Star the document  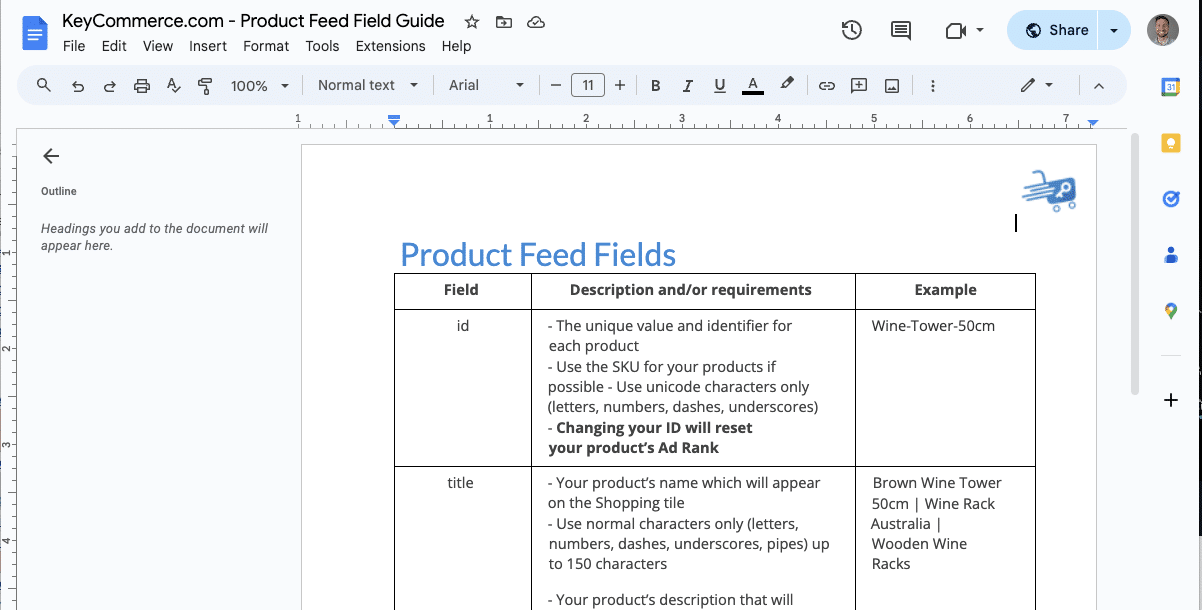(470, 21)
